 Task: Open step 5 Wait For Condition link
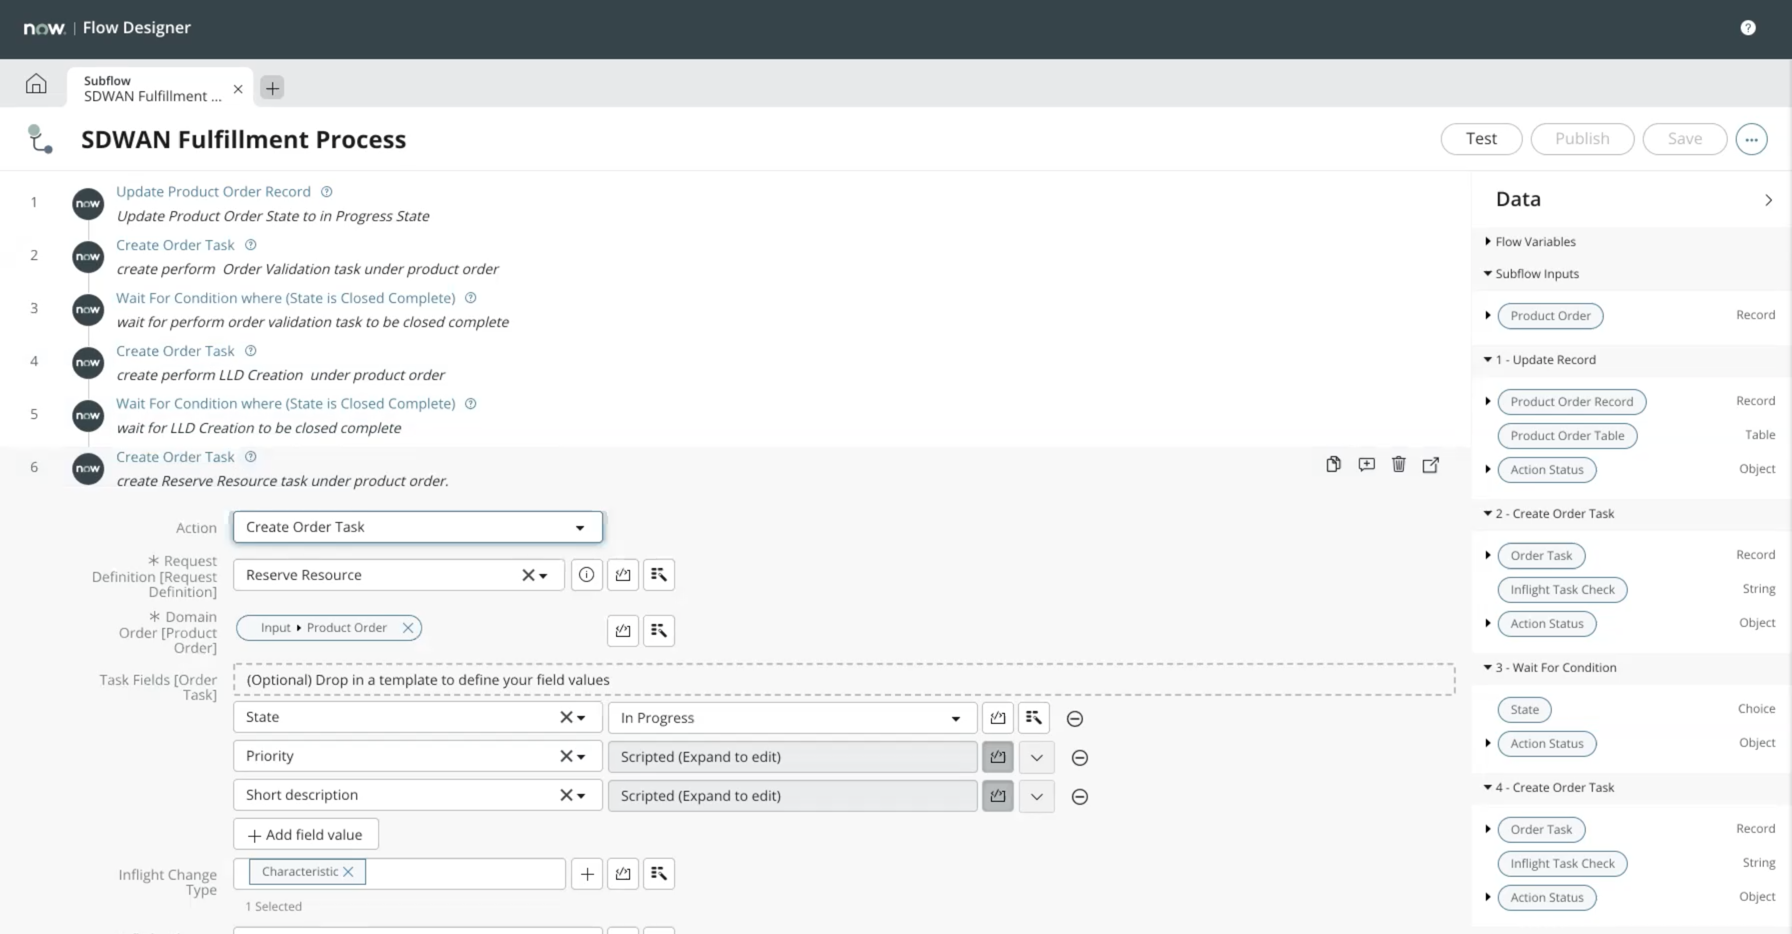[285, 403]
